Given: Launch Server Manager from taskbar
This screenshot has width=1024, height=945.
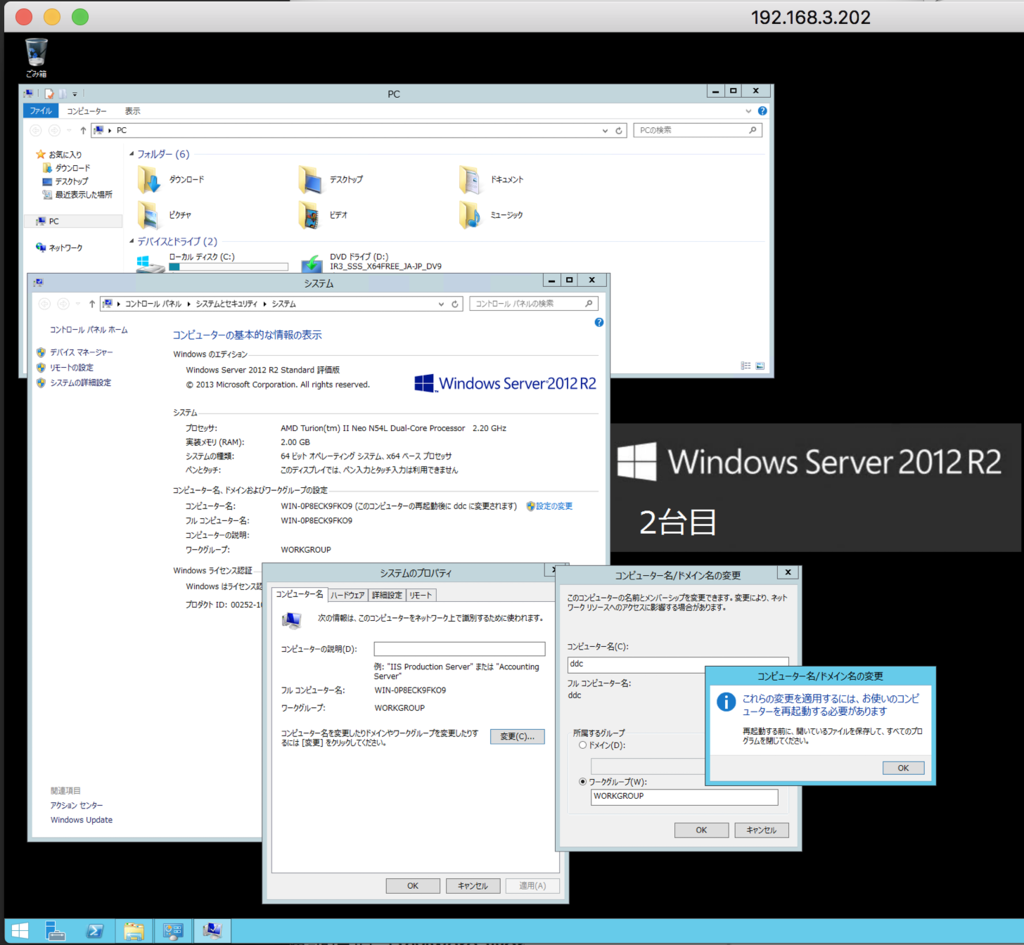Looking at the screenshot, I should 55,931.
